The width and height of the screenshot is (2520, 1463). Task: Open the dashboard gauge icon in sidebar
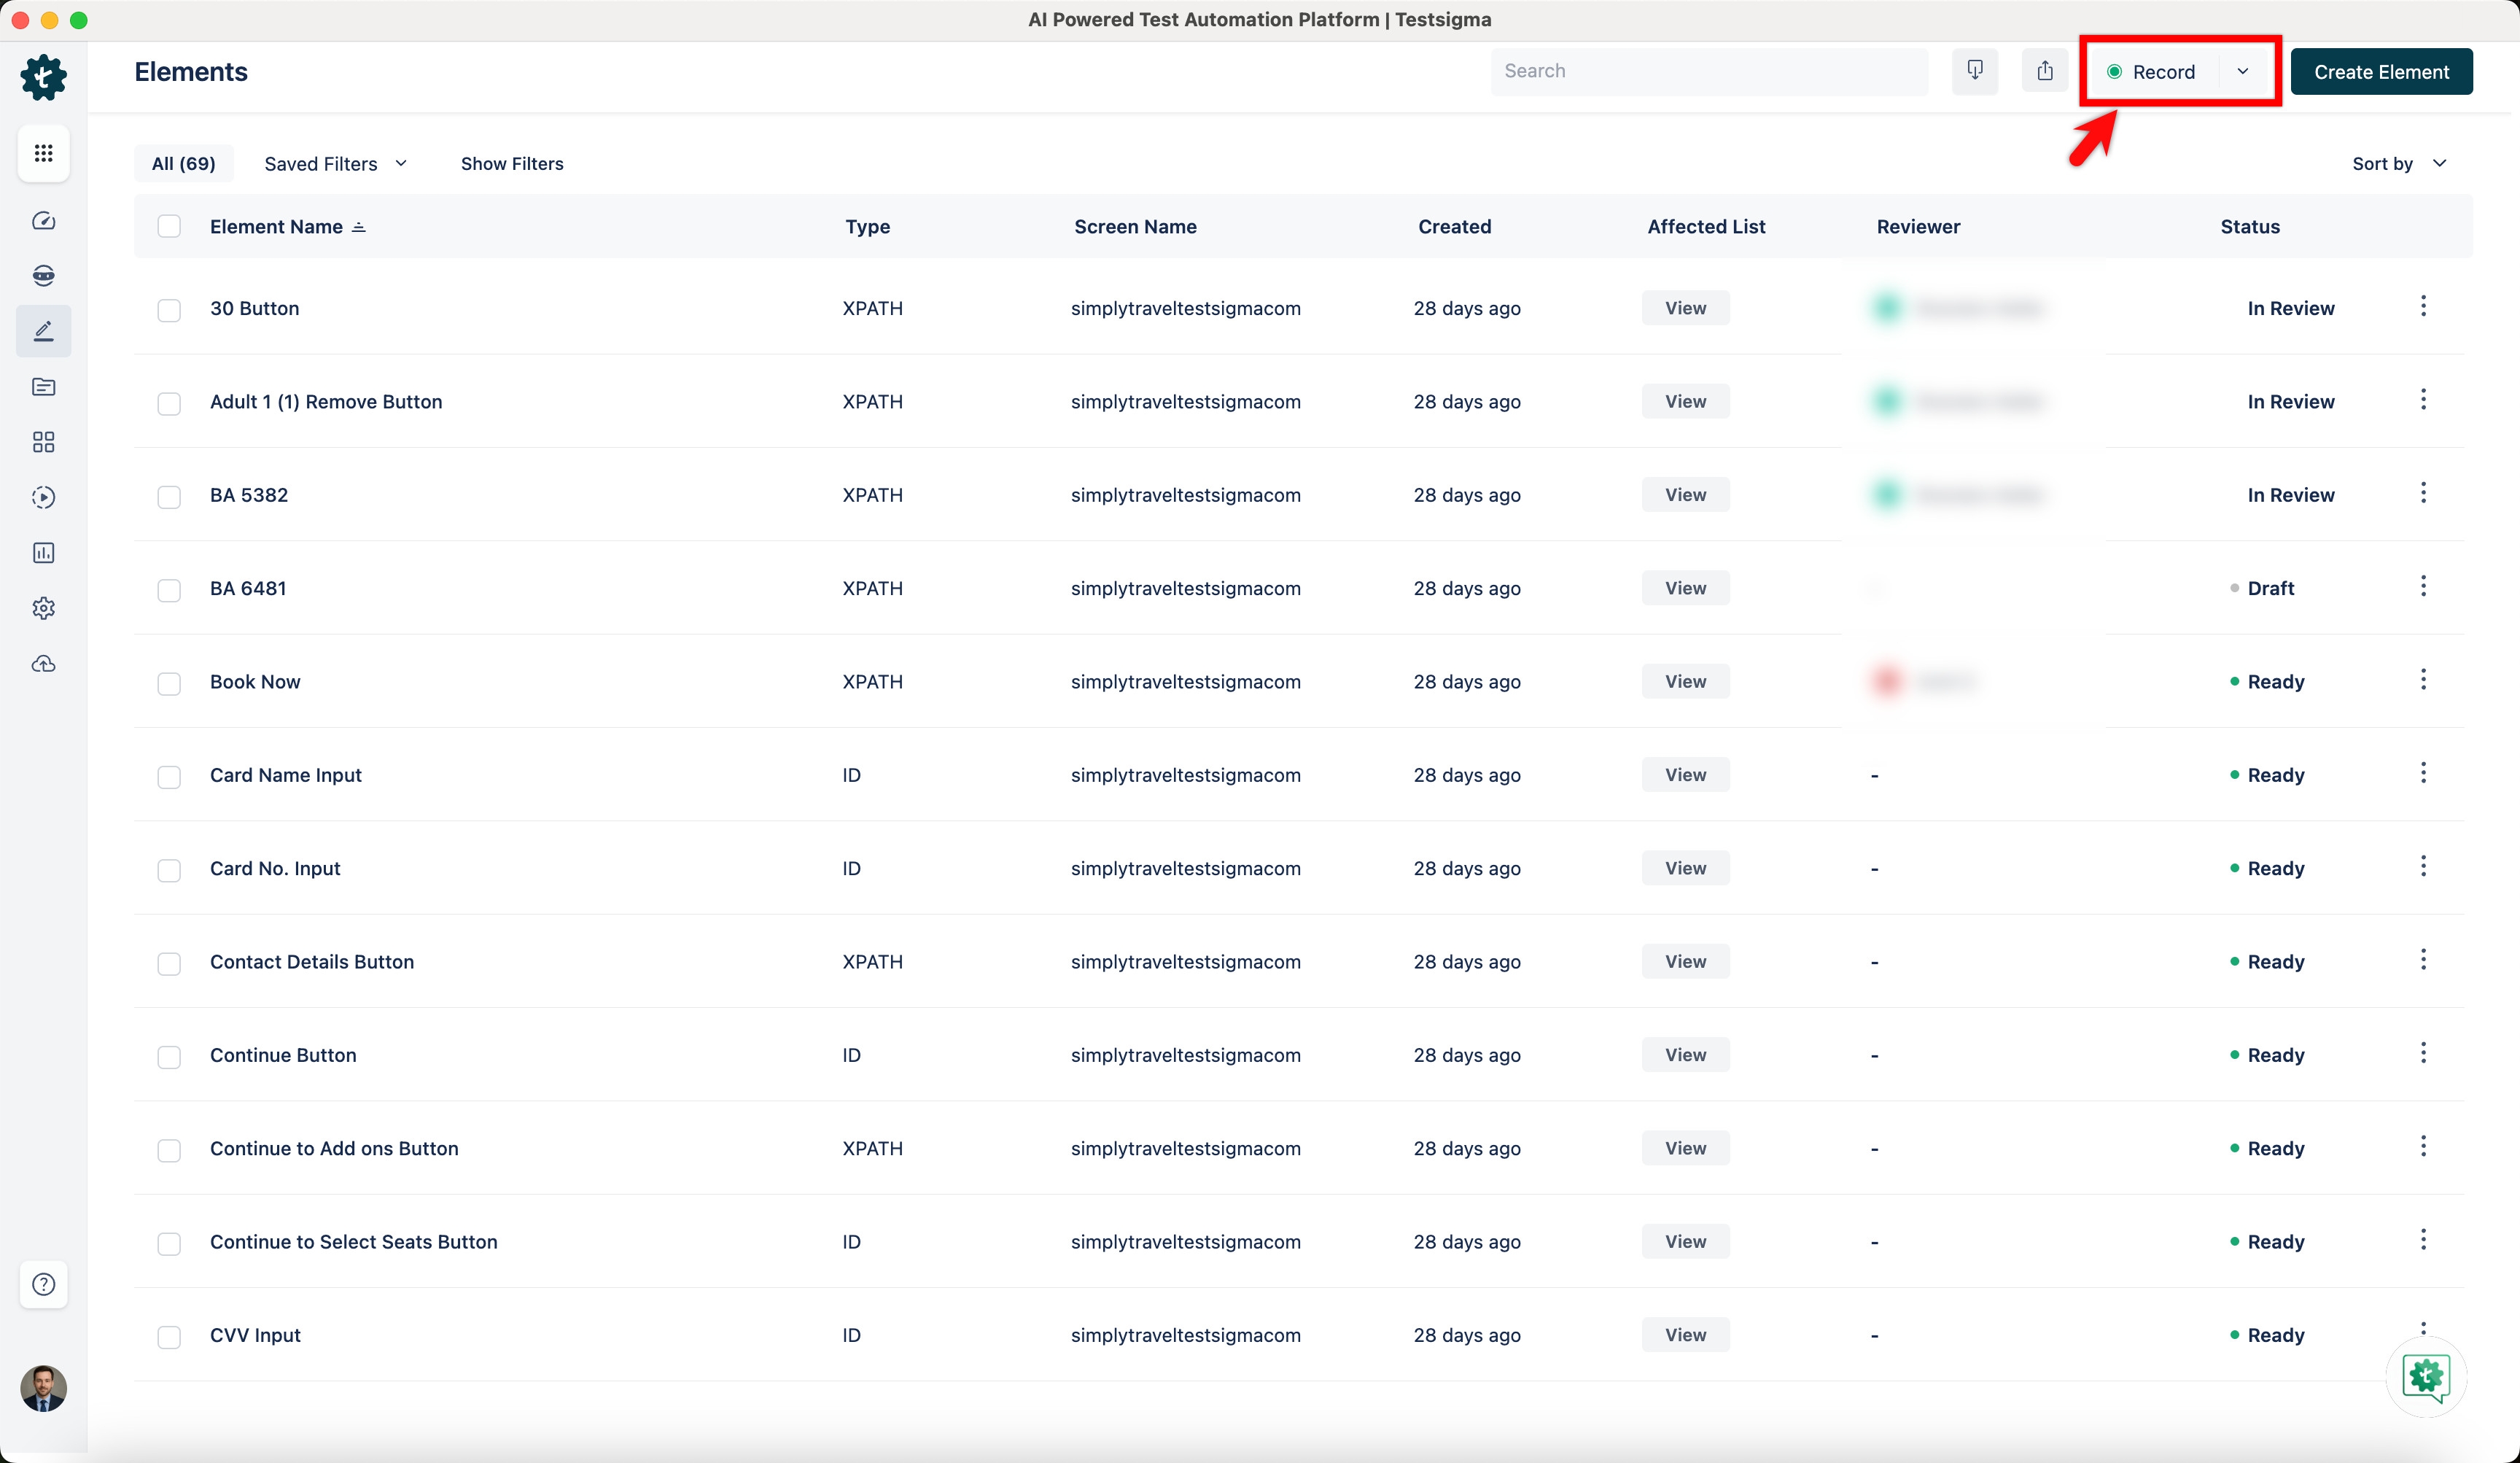click(43, 221)
